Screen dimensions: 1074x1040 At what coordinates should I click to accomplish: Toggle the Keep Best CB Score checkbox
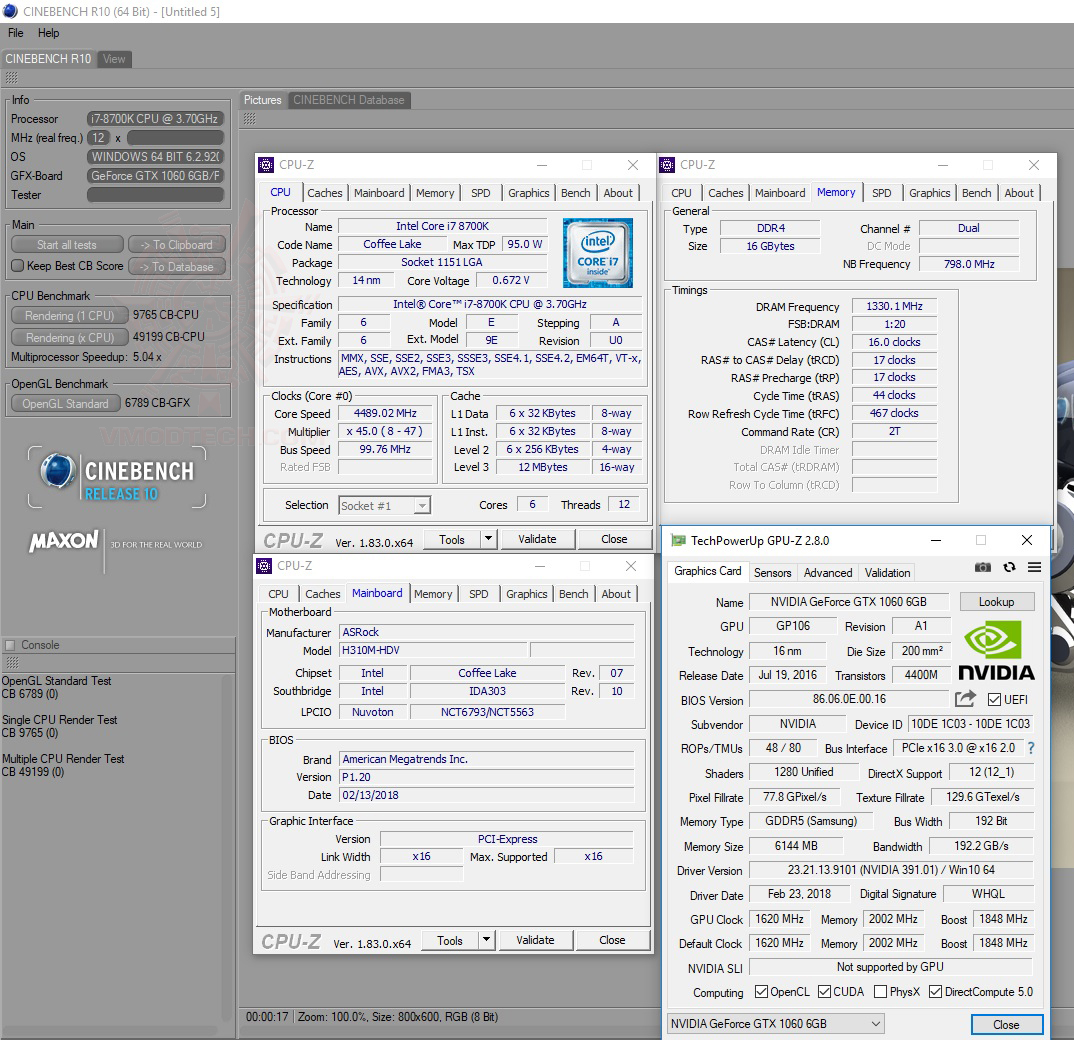click(x=17, y=266)
